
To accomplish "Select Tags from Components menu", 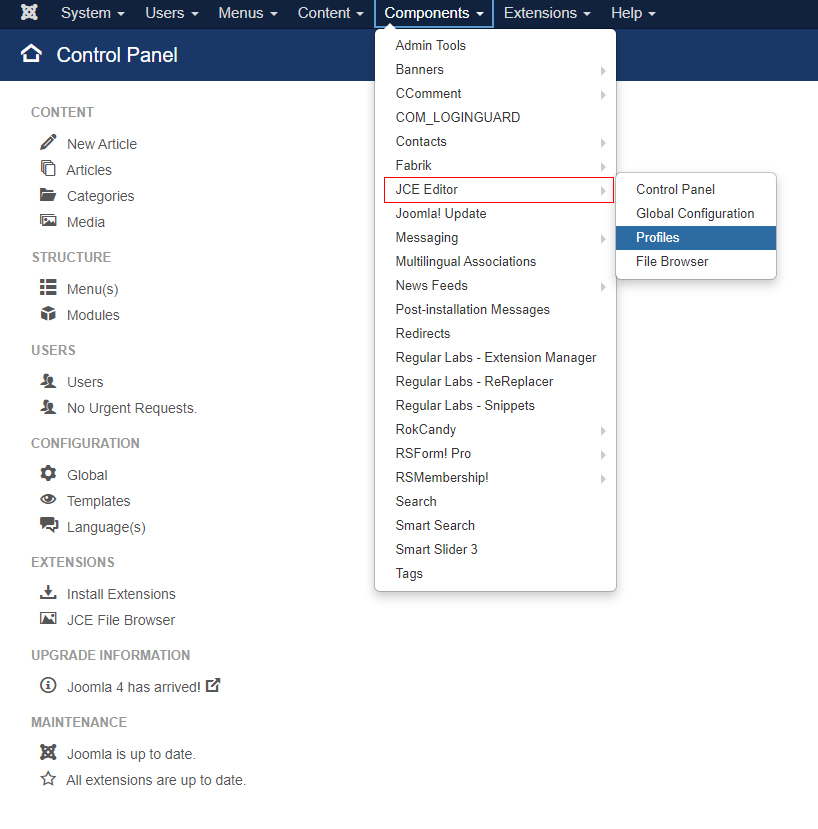I will pyautogui.click(x=495, y=574).
